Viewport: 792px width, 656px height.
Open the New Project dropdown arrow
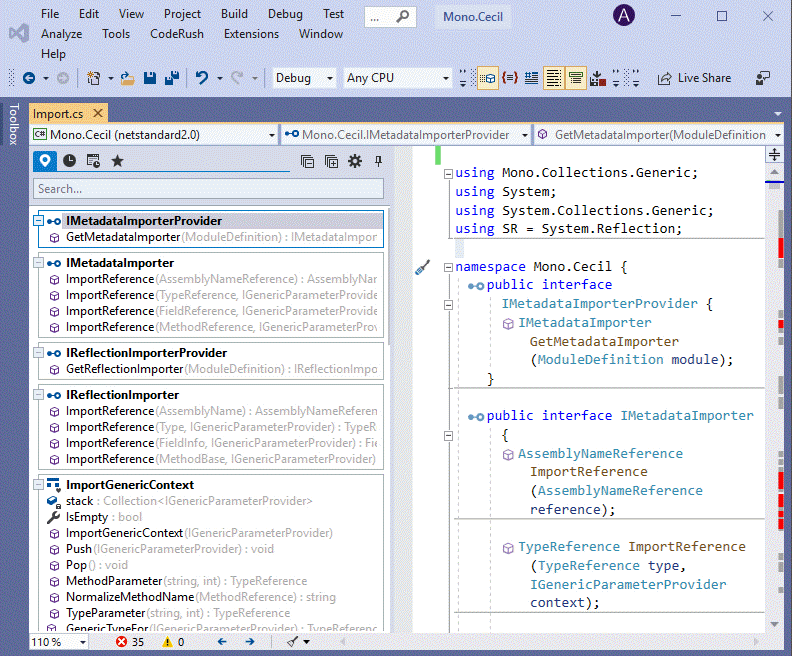click(x=110, y=78)
